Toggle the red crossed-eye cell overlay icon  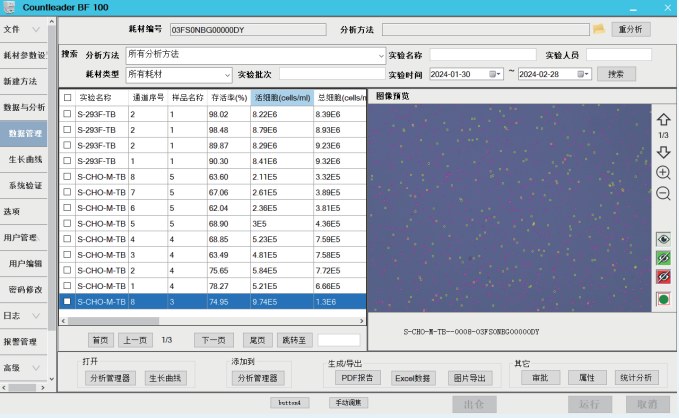tap(663, 277)
